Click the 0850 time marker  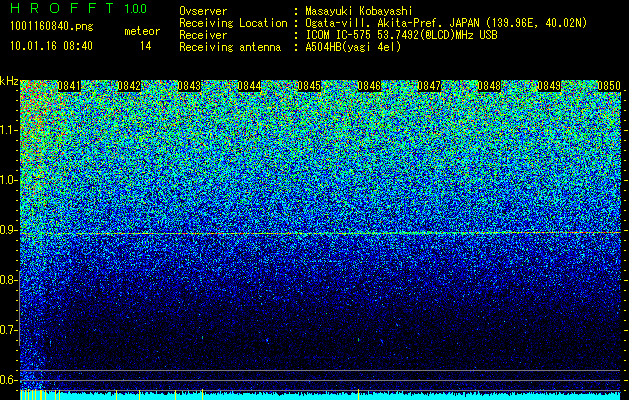(609, 86)
